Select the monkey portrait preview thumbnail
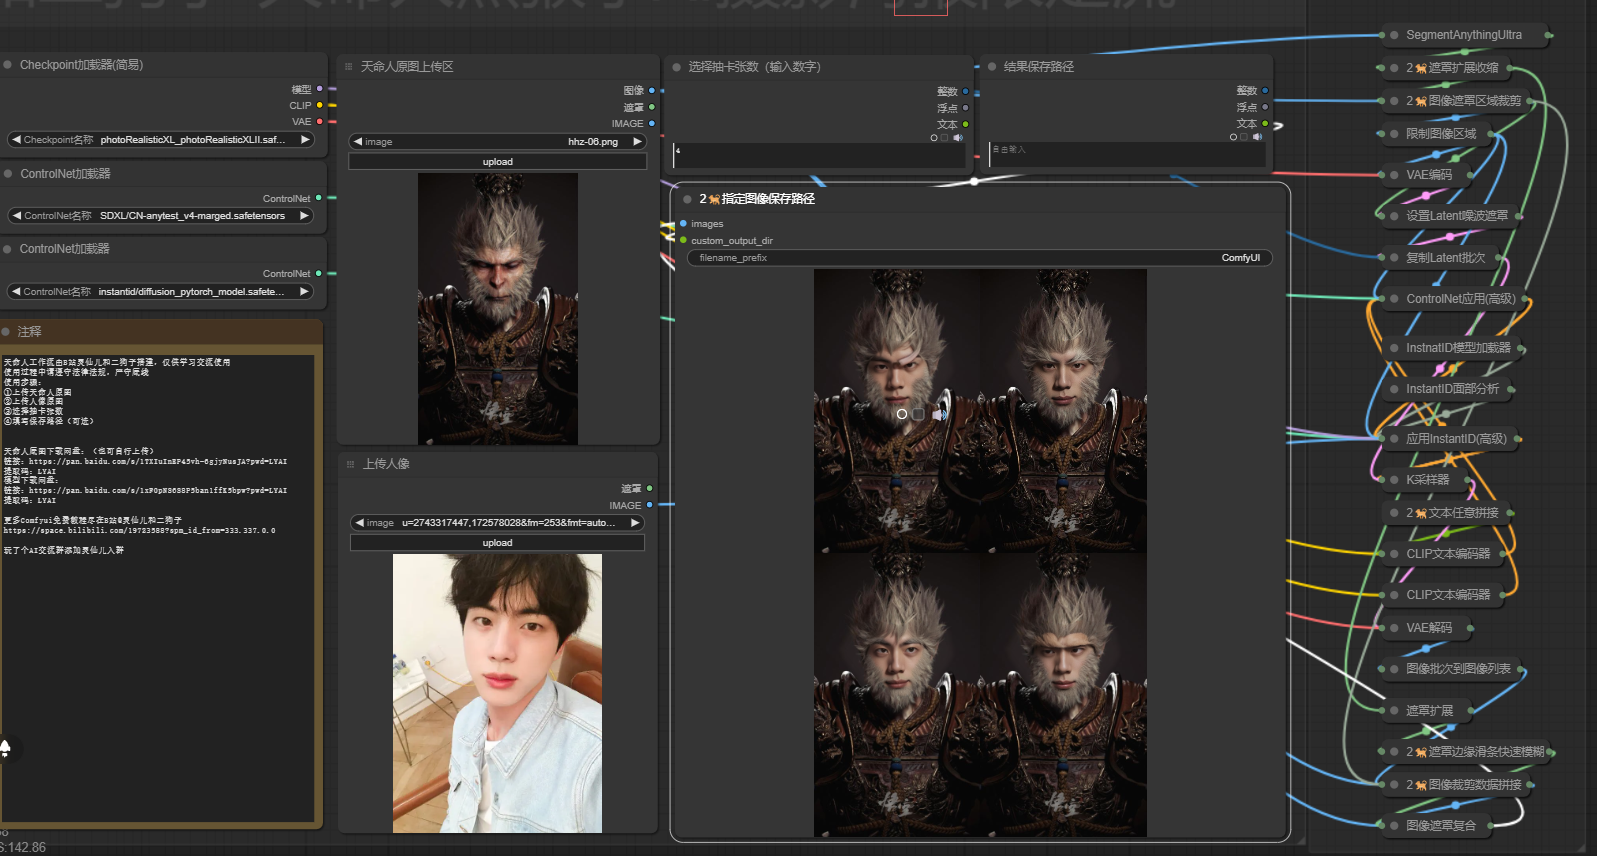 point(497,309)
